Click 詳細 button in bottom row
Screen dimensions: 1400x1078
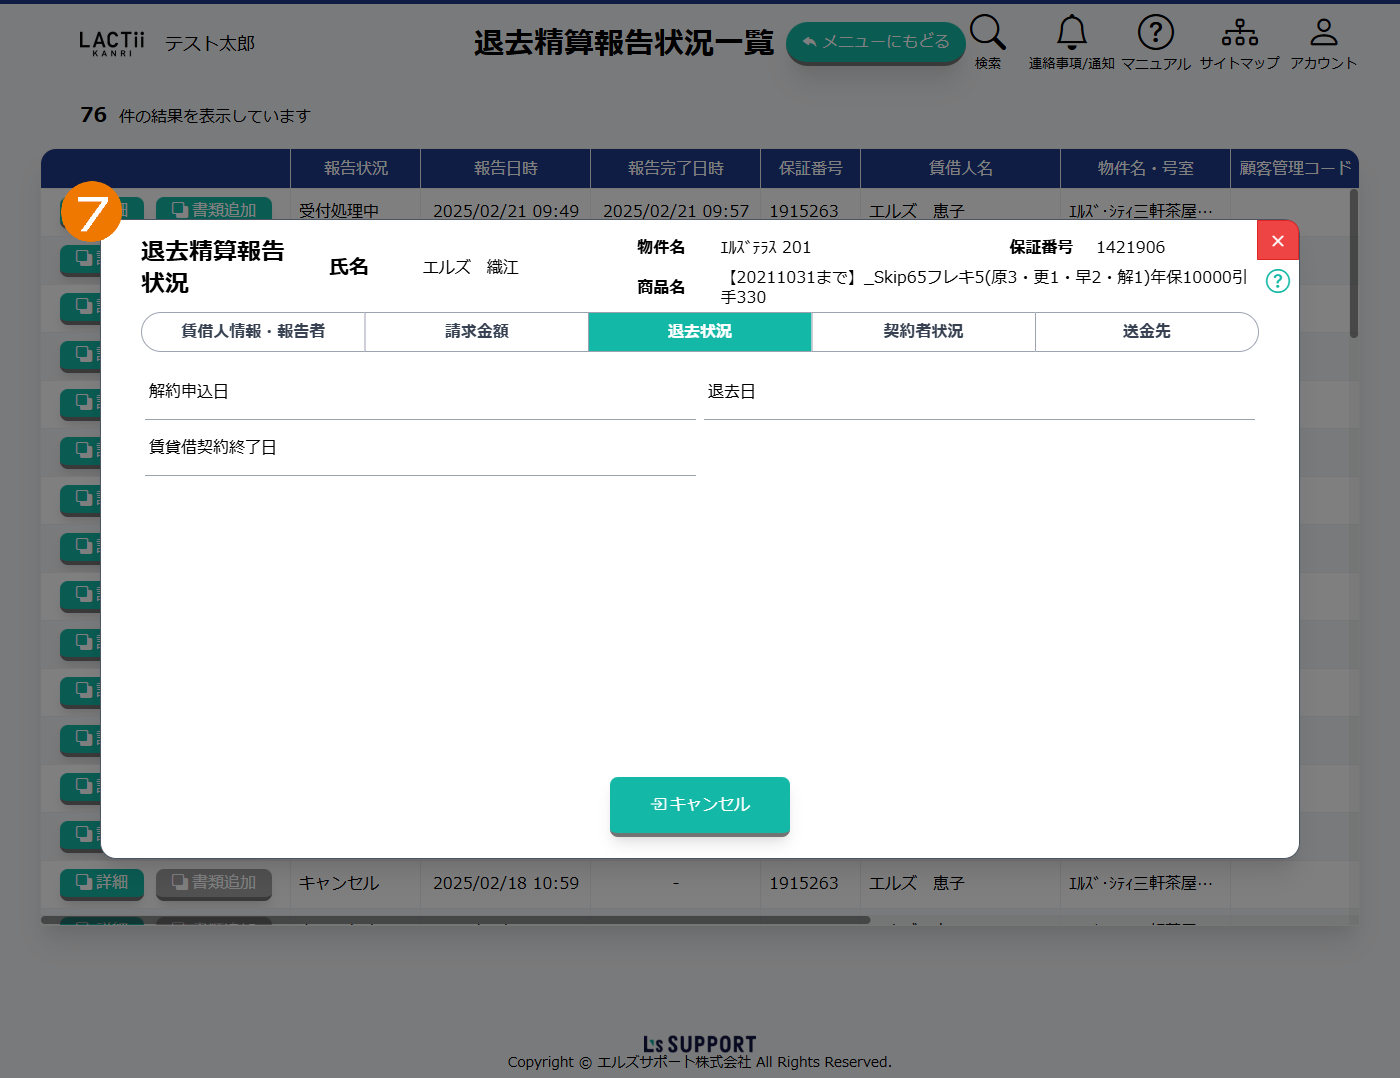[102, 883]
